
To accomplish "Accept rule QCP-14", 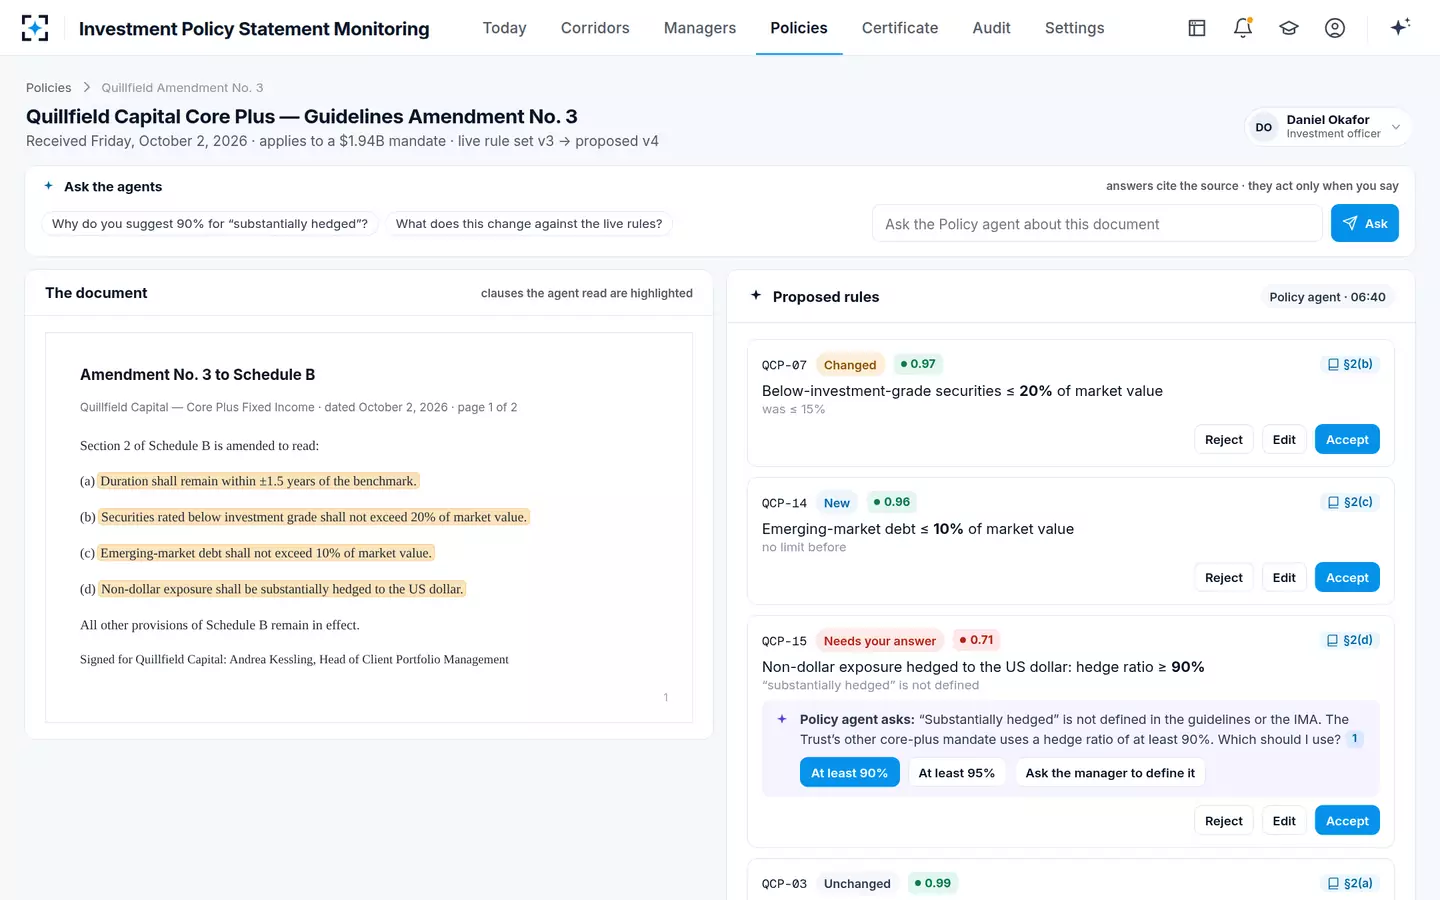I will 1347,577.
